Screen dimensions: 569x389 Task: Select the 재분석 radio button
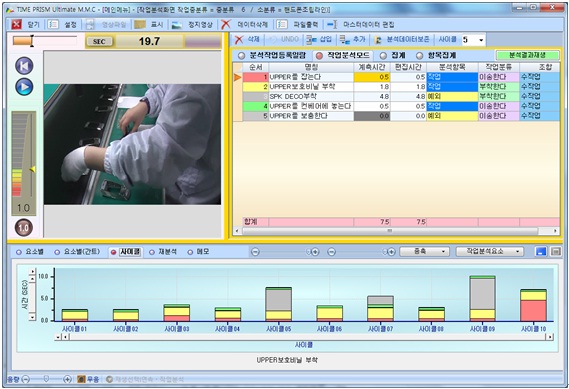pos(152,252)
